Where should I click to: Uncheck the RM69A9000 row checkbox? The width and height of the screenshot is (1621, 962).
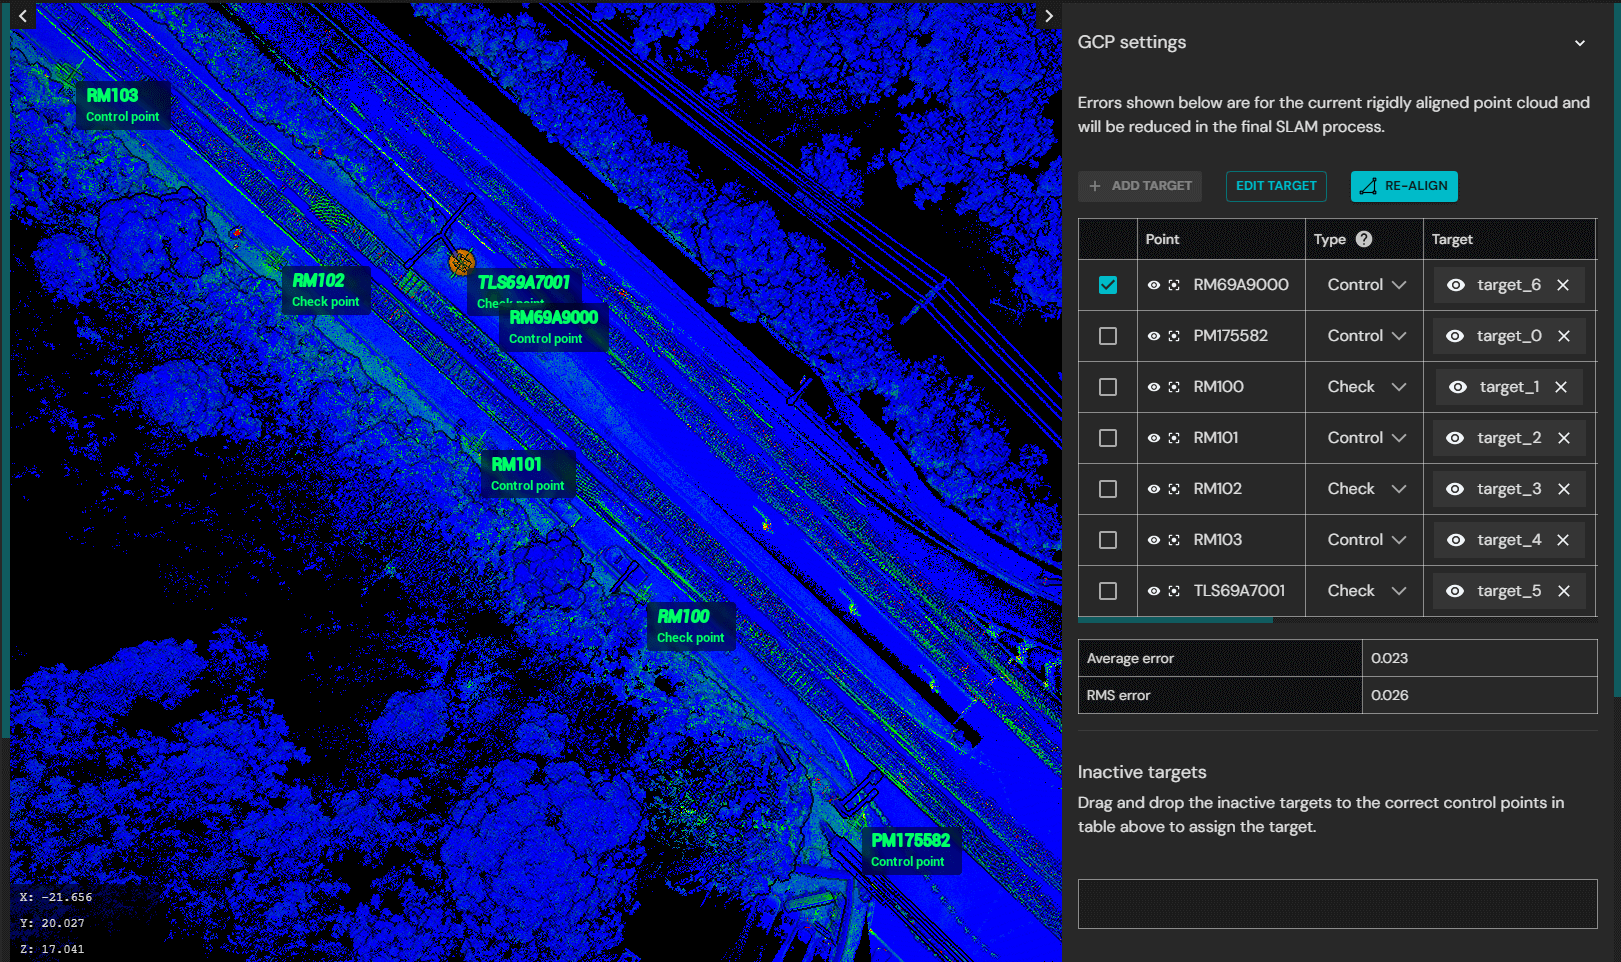click(x=1108, y=285)
